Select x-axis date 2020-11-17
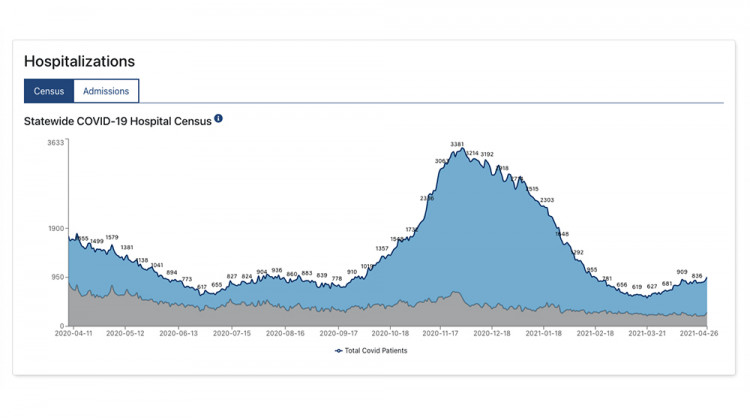Screen dimensions: 750x420 441,333
